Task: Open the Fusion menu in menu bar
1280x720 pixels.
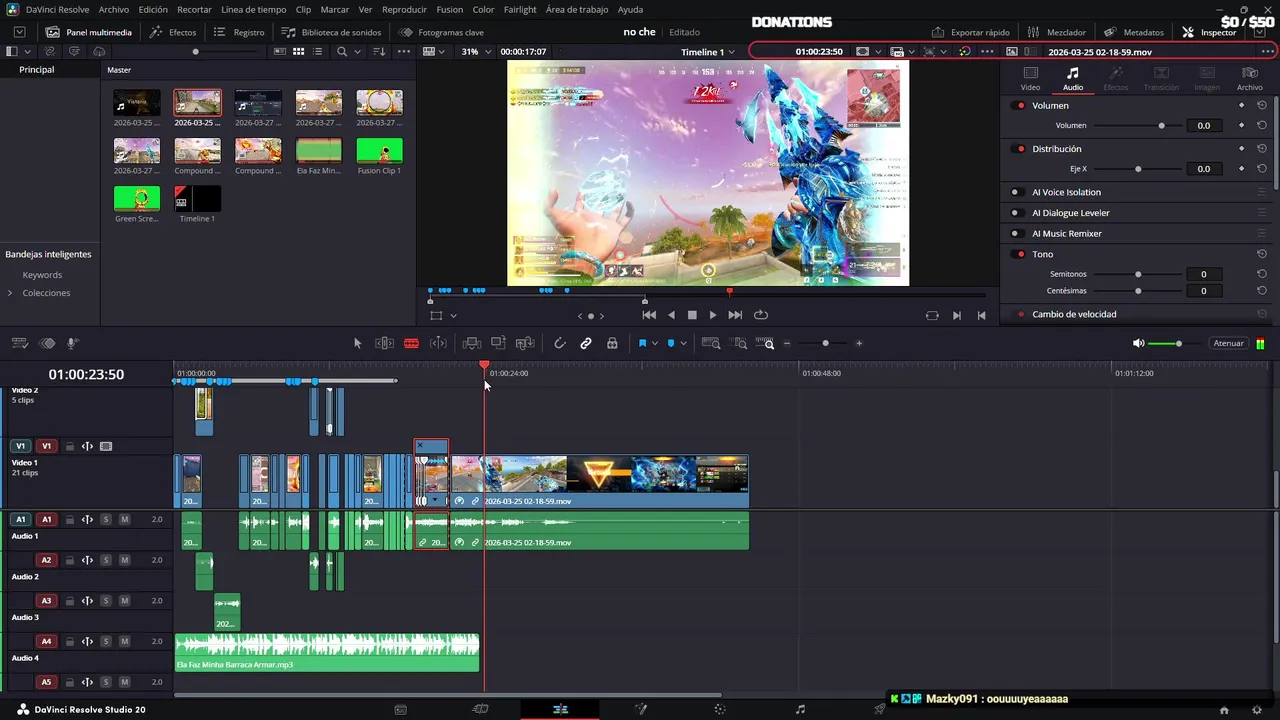Action: pyautogui.click(x=450, y=9)
